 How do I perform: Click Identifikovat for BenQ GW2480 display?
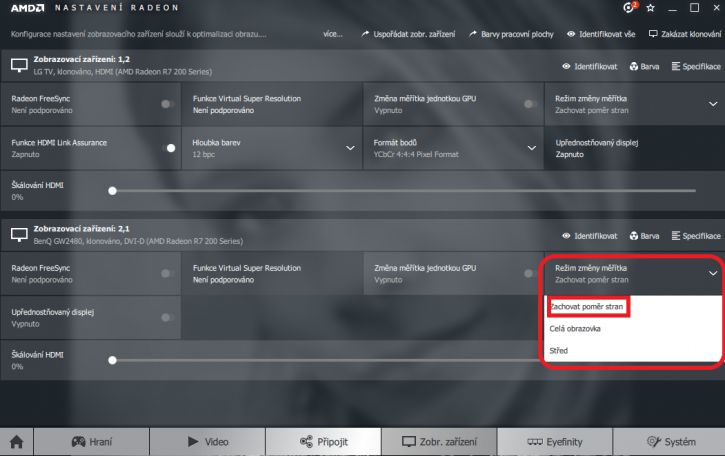590,236
